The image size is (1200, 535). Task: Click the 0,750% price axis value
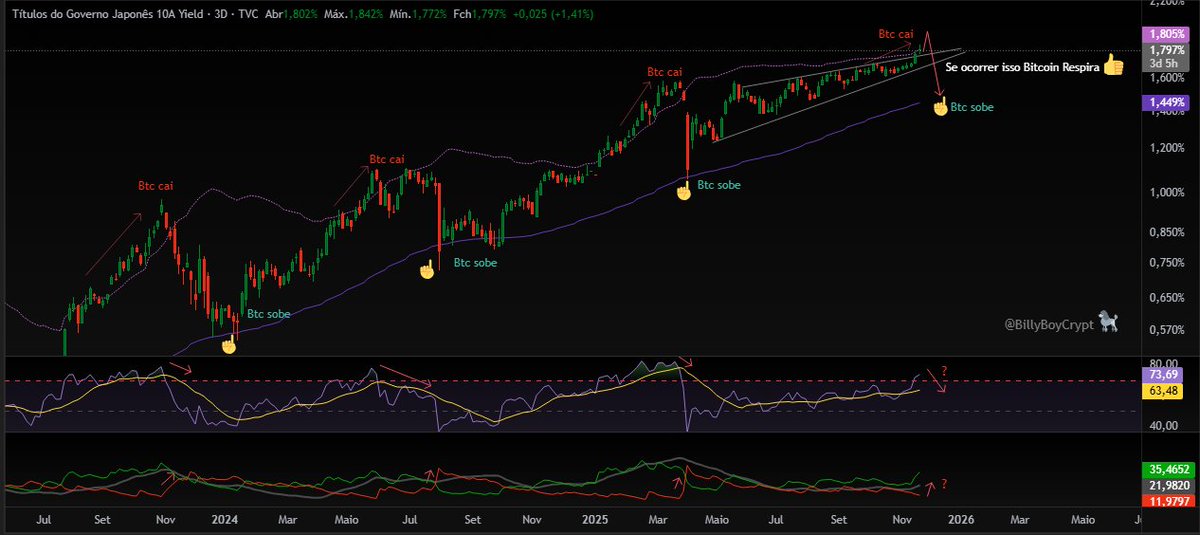click(1167, 263)
